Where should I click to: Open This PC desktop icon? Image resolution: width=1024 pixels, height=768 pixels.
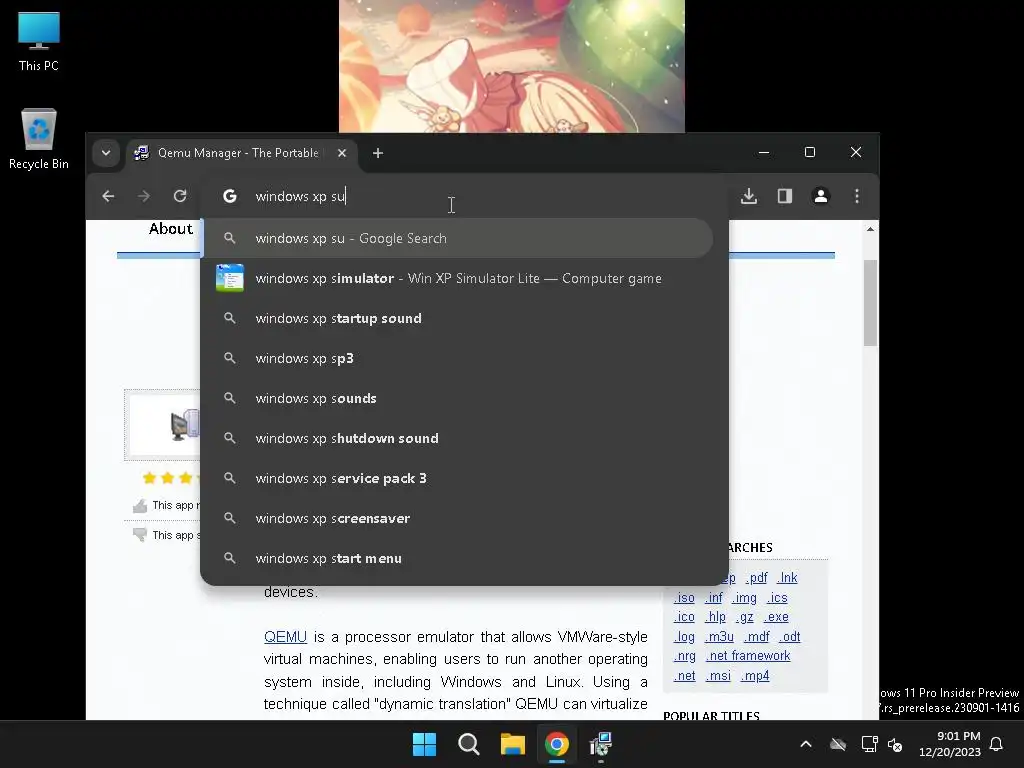(39, 41)
